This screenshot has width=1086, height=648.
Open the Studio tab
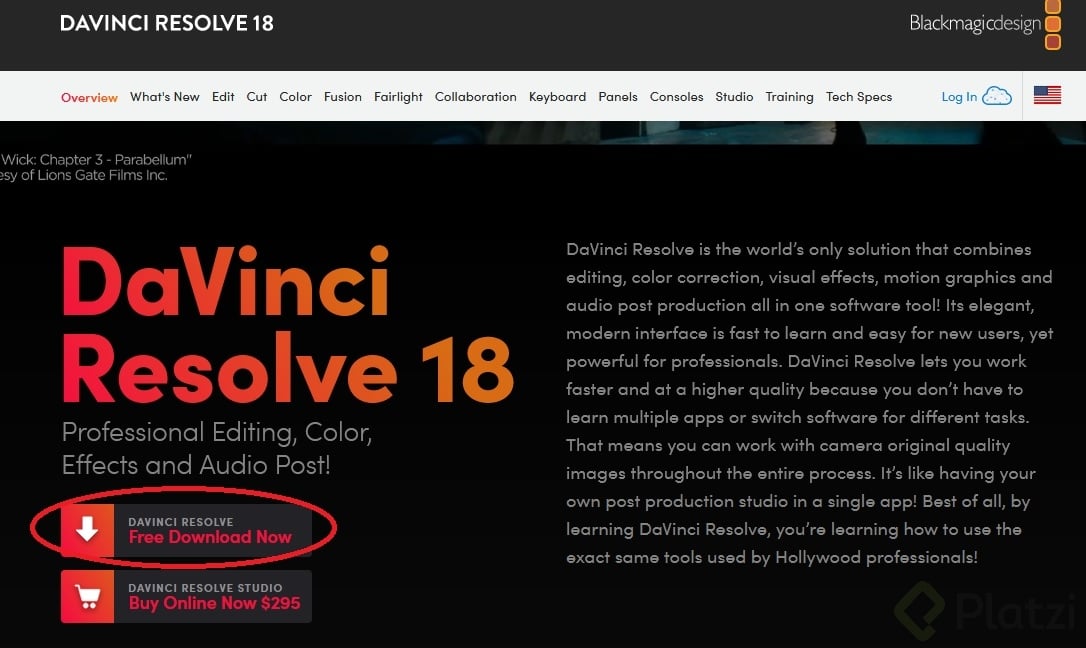734,97
